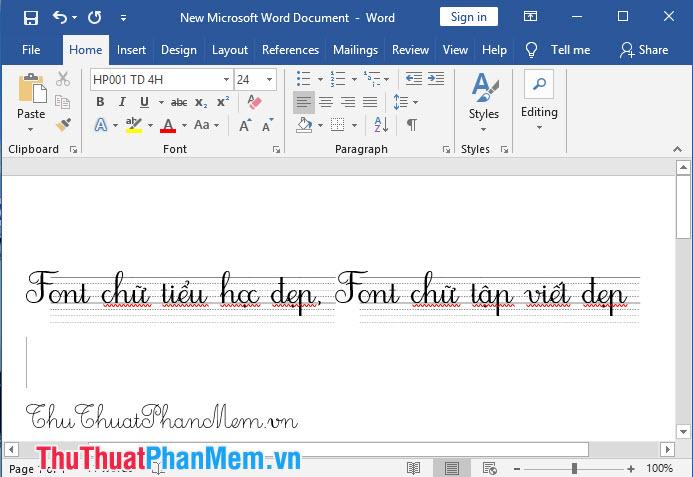The width and height of the screenshot is (693, 477).
Task: Toggle Bold formatting
Action: pyautogui.click(x=100, y=102)
